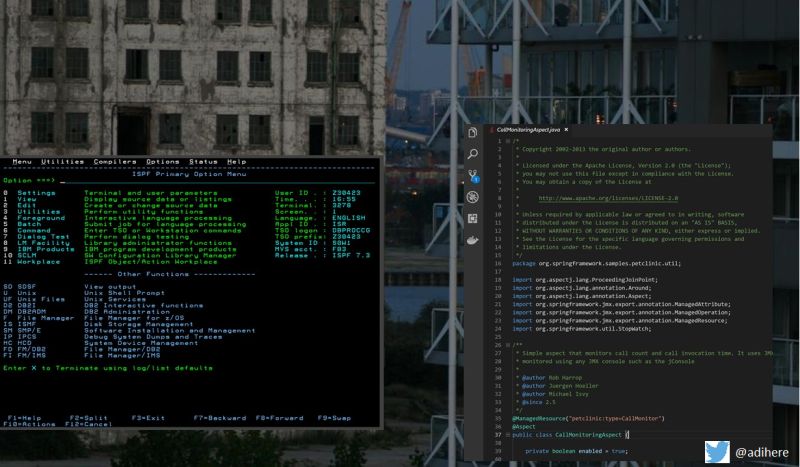
Task: Open the Options action bar item in ISPF
Action: tap(163, 162)
